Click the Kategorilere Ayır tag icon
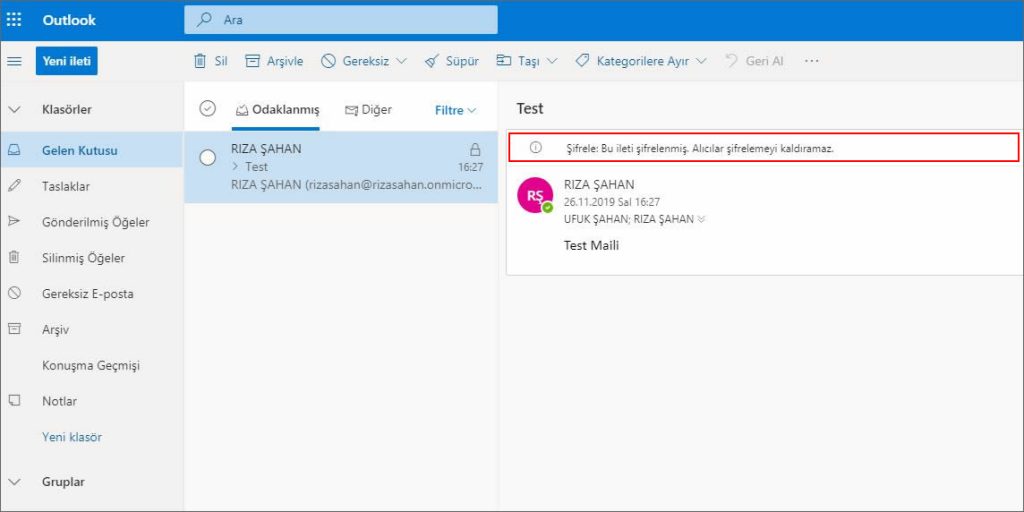1024x512 pixels. (x=582, y=61)
